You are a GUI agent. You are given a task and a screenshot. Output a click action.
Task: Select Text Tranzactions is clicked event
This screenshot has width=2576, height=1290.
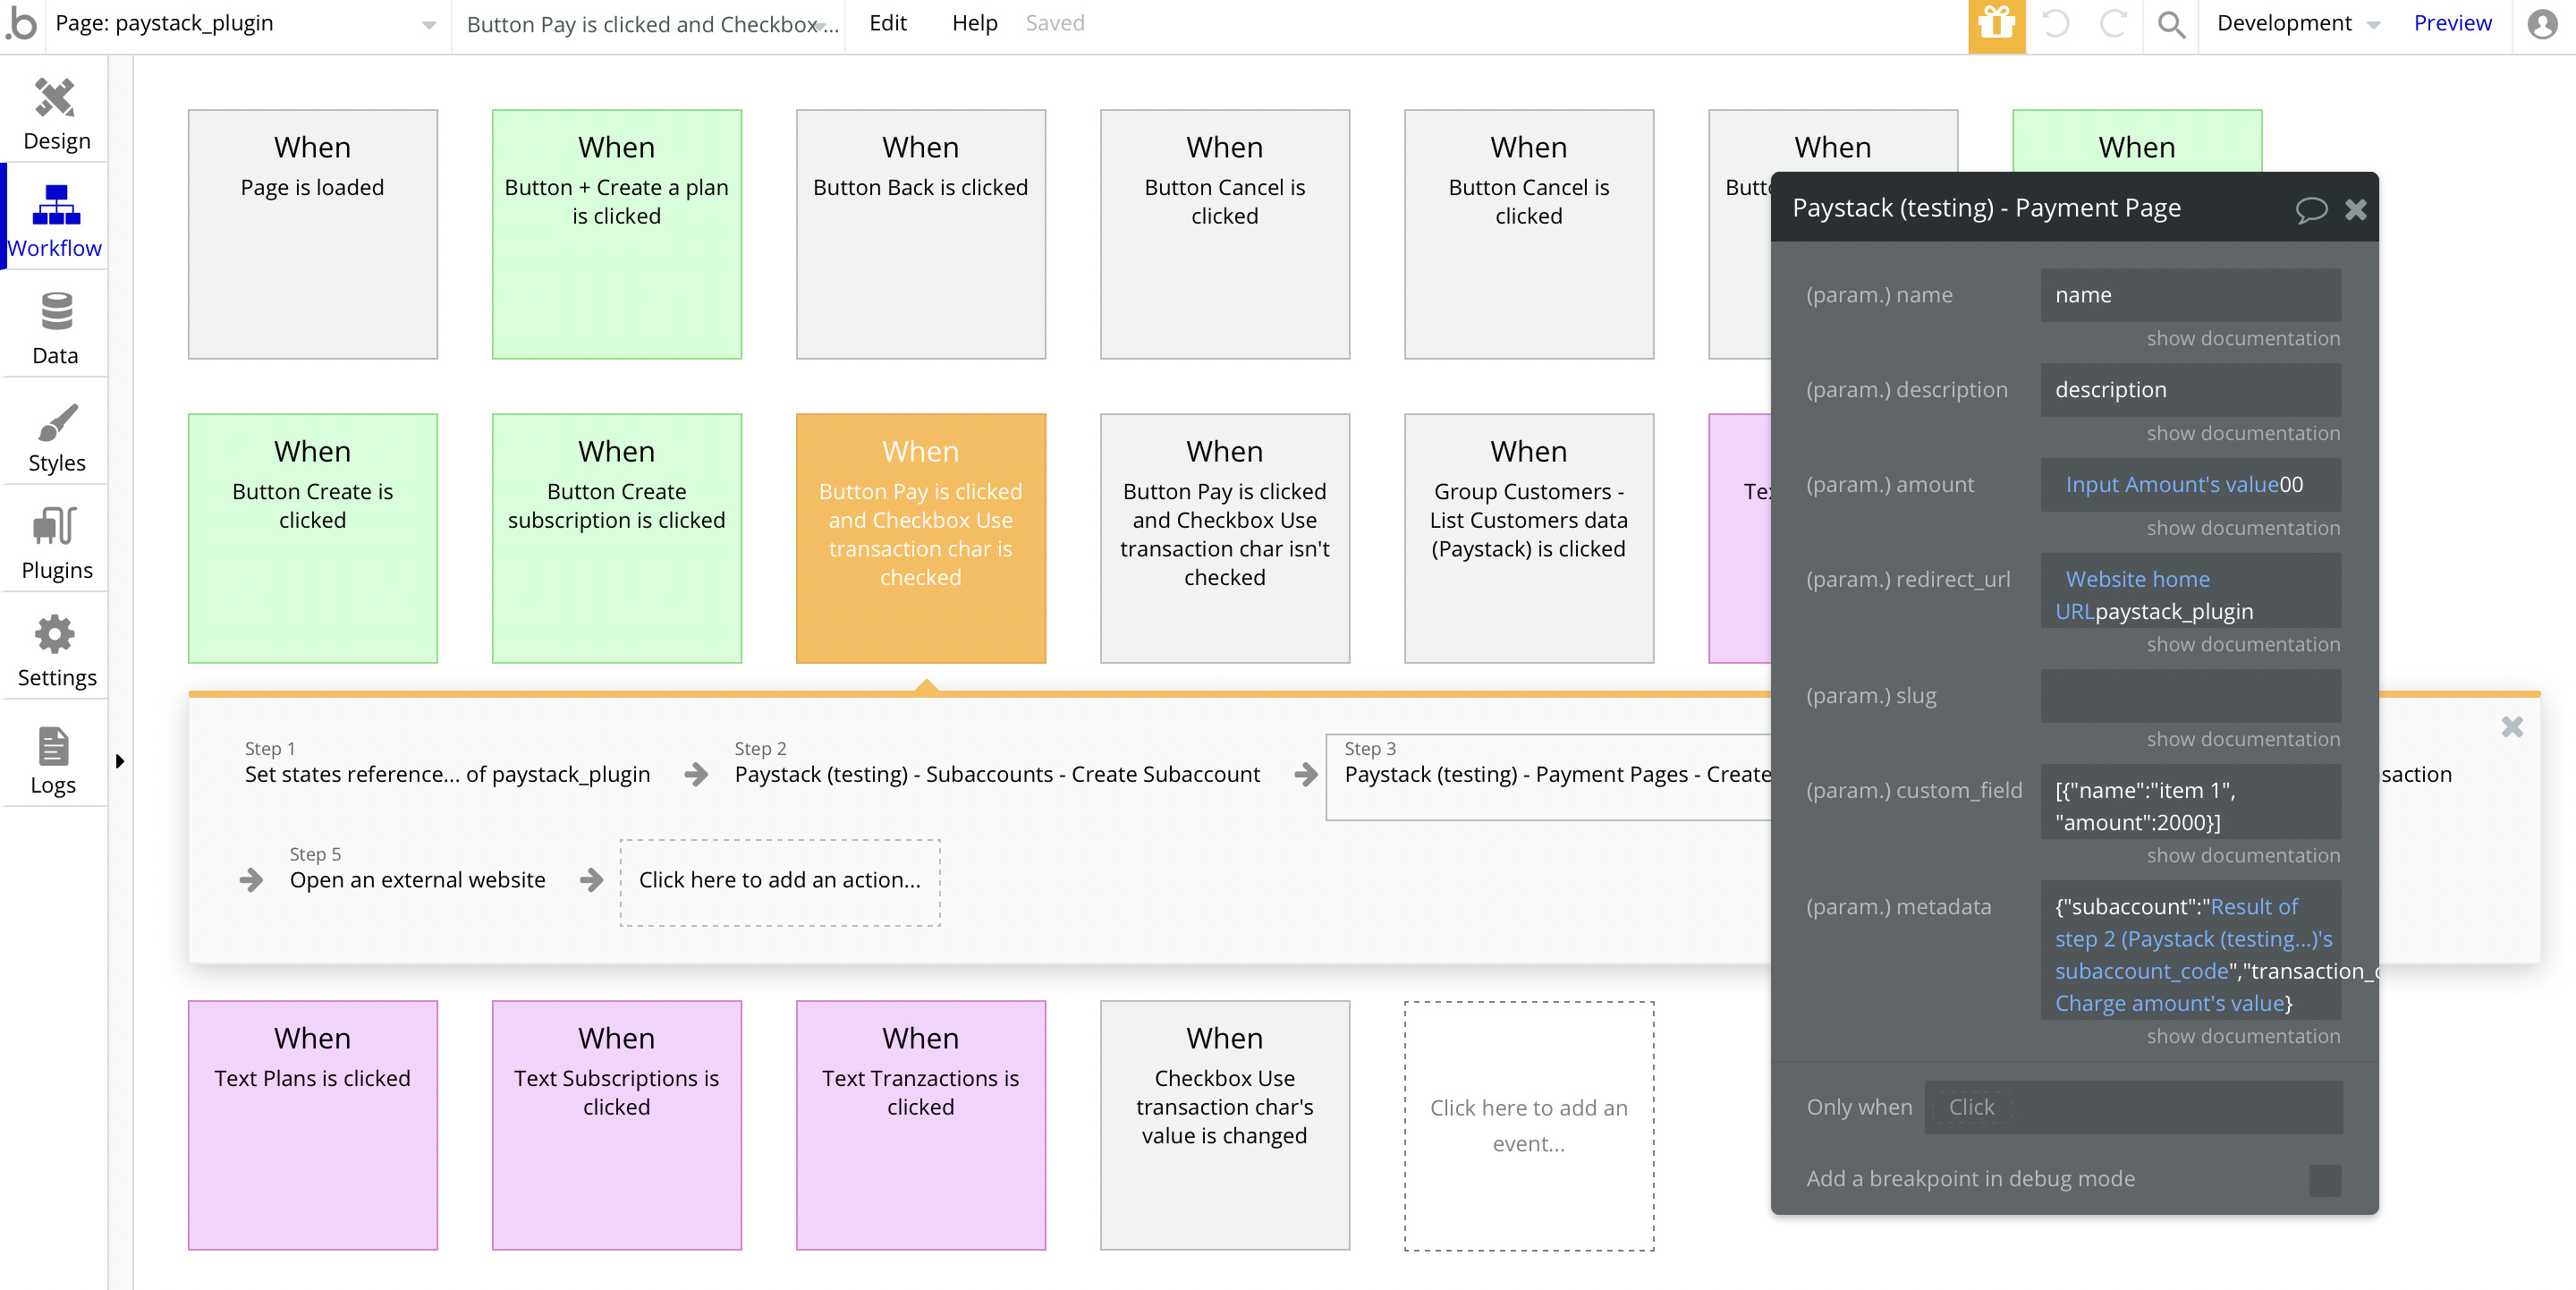[920, 1125]
